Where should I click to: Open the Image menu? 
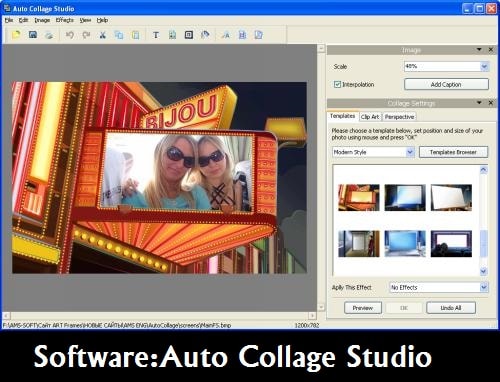tap(42, 20)
